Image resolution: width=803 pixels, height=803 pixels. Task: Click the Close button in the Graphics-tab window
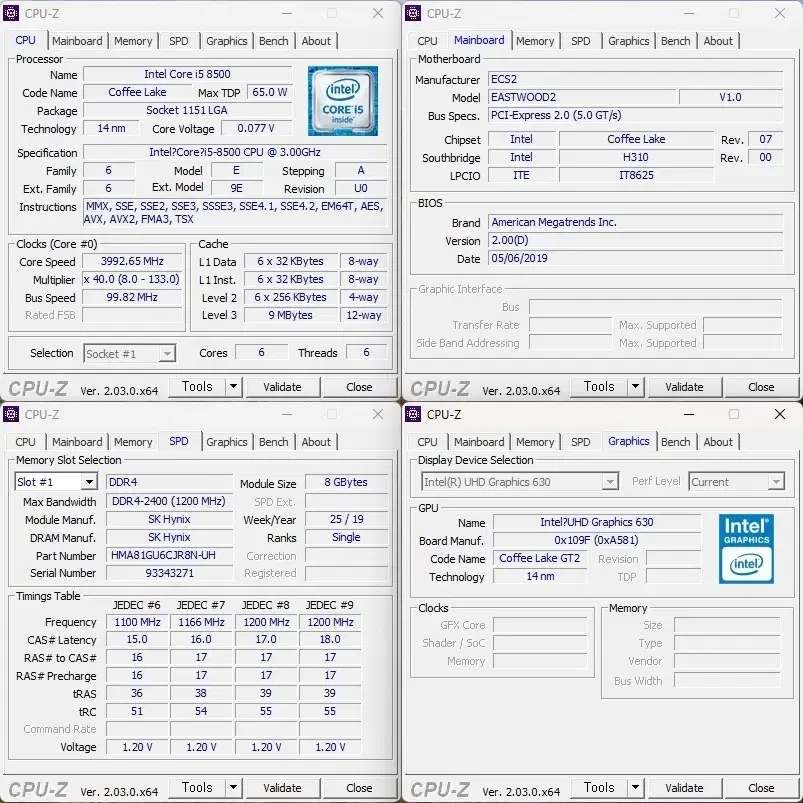point(761,788)
